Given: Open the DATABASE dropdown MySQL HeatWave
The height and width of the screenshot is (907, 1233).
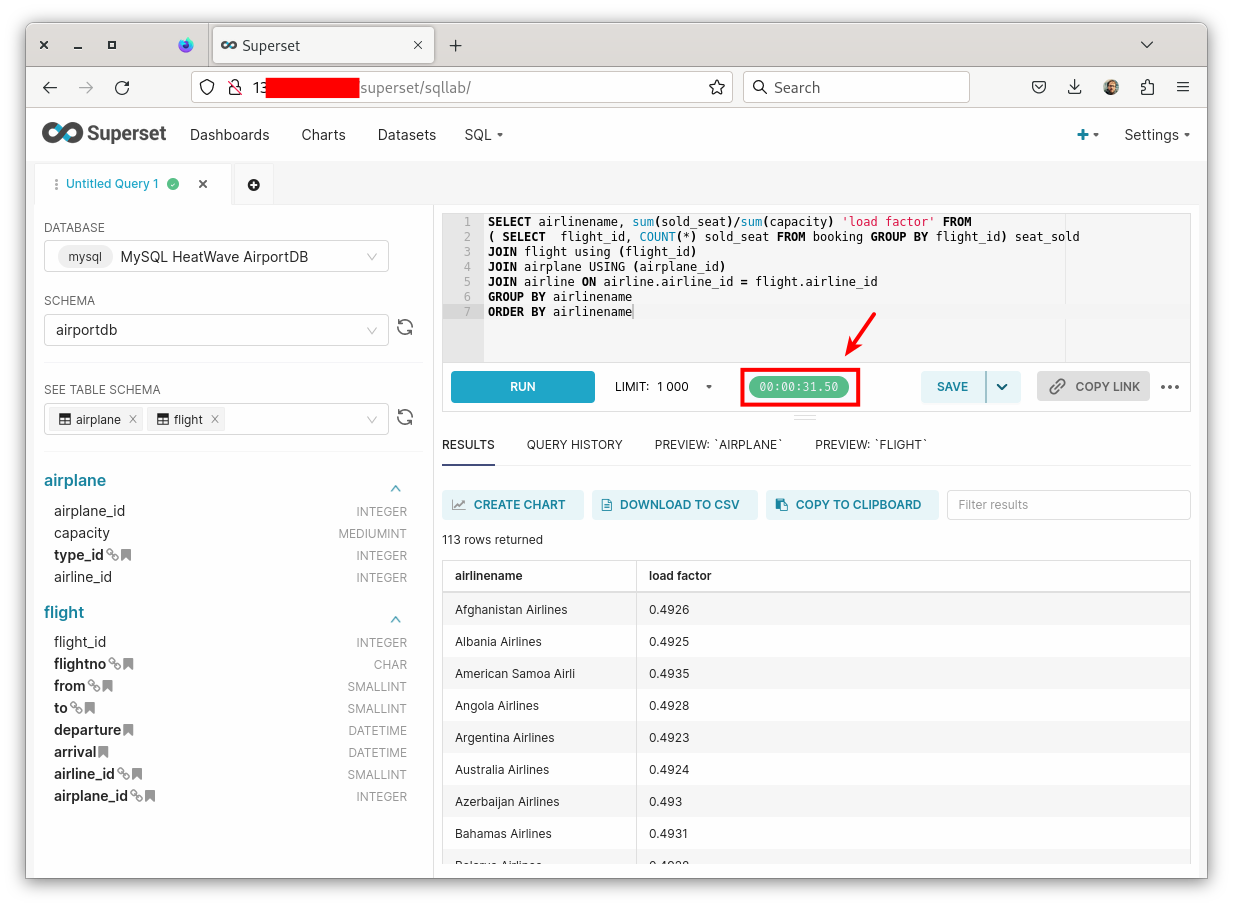Looking at the screenshot, I should coord(216,257).
